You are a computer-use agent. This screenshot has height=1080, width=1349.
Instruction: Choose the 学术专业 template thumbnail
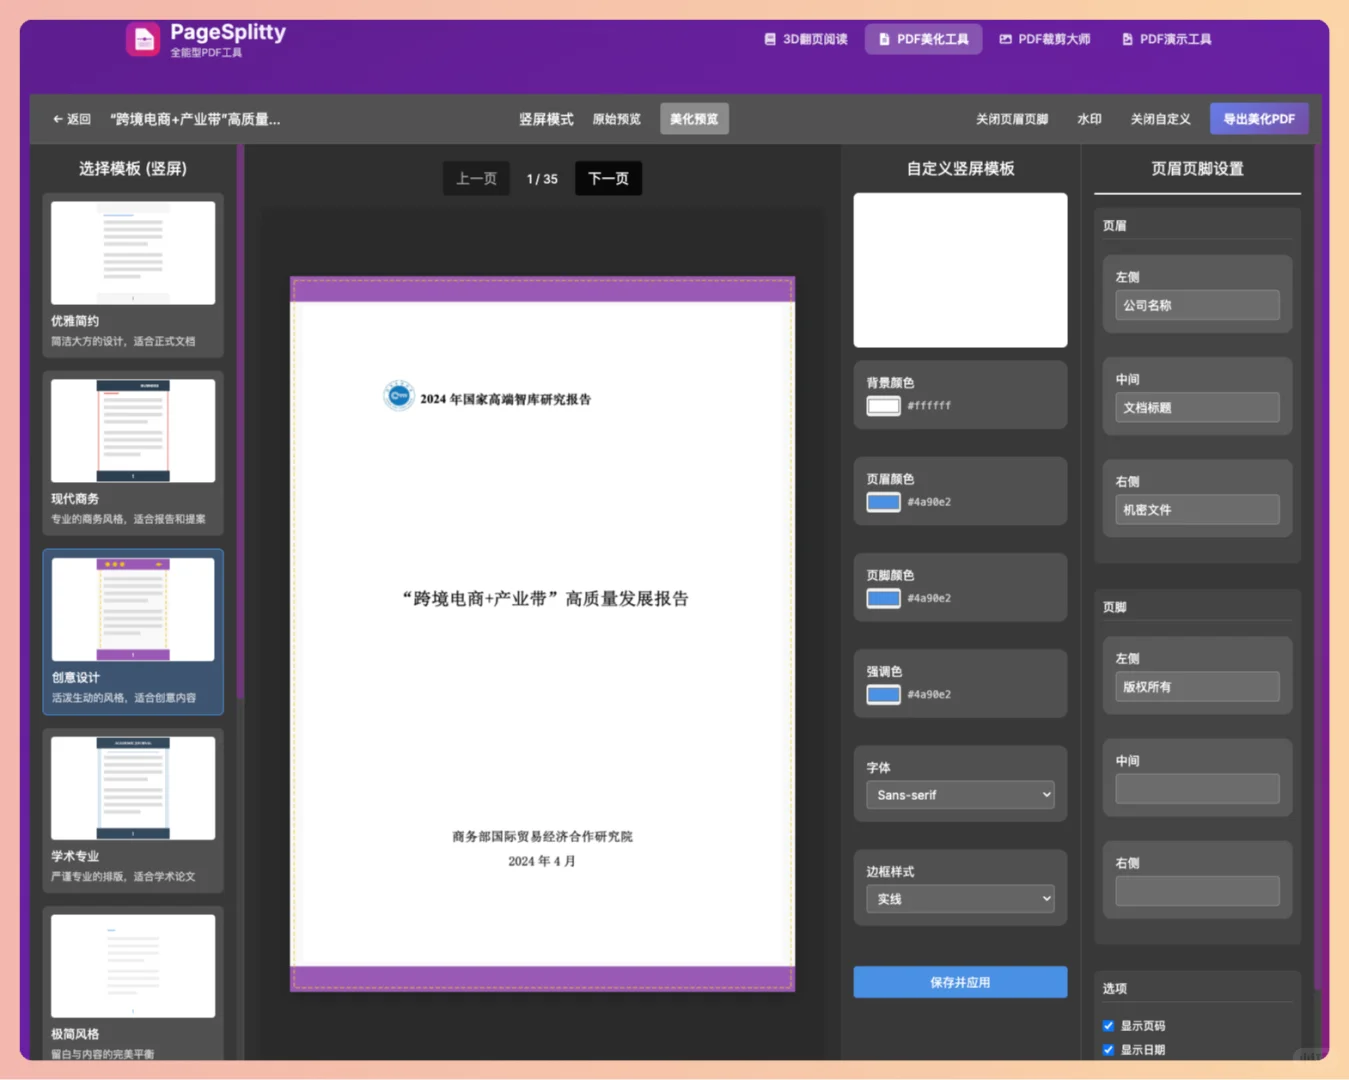coord(133,788)
